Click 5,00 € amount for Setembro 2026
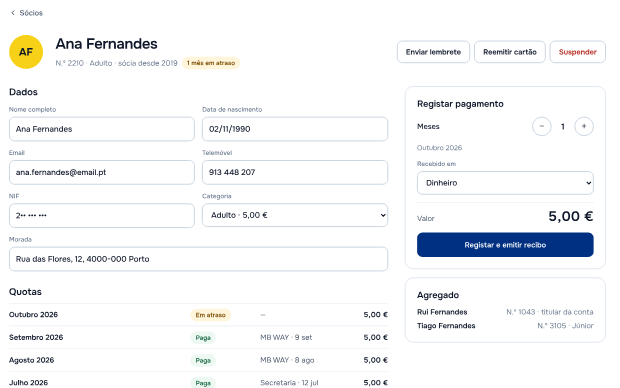Image resolution: width=620 pixels, height=388 pixels. (x=375, y=337)
